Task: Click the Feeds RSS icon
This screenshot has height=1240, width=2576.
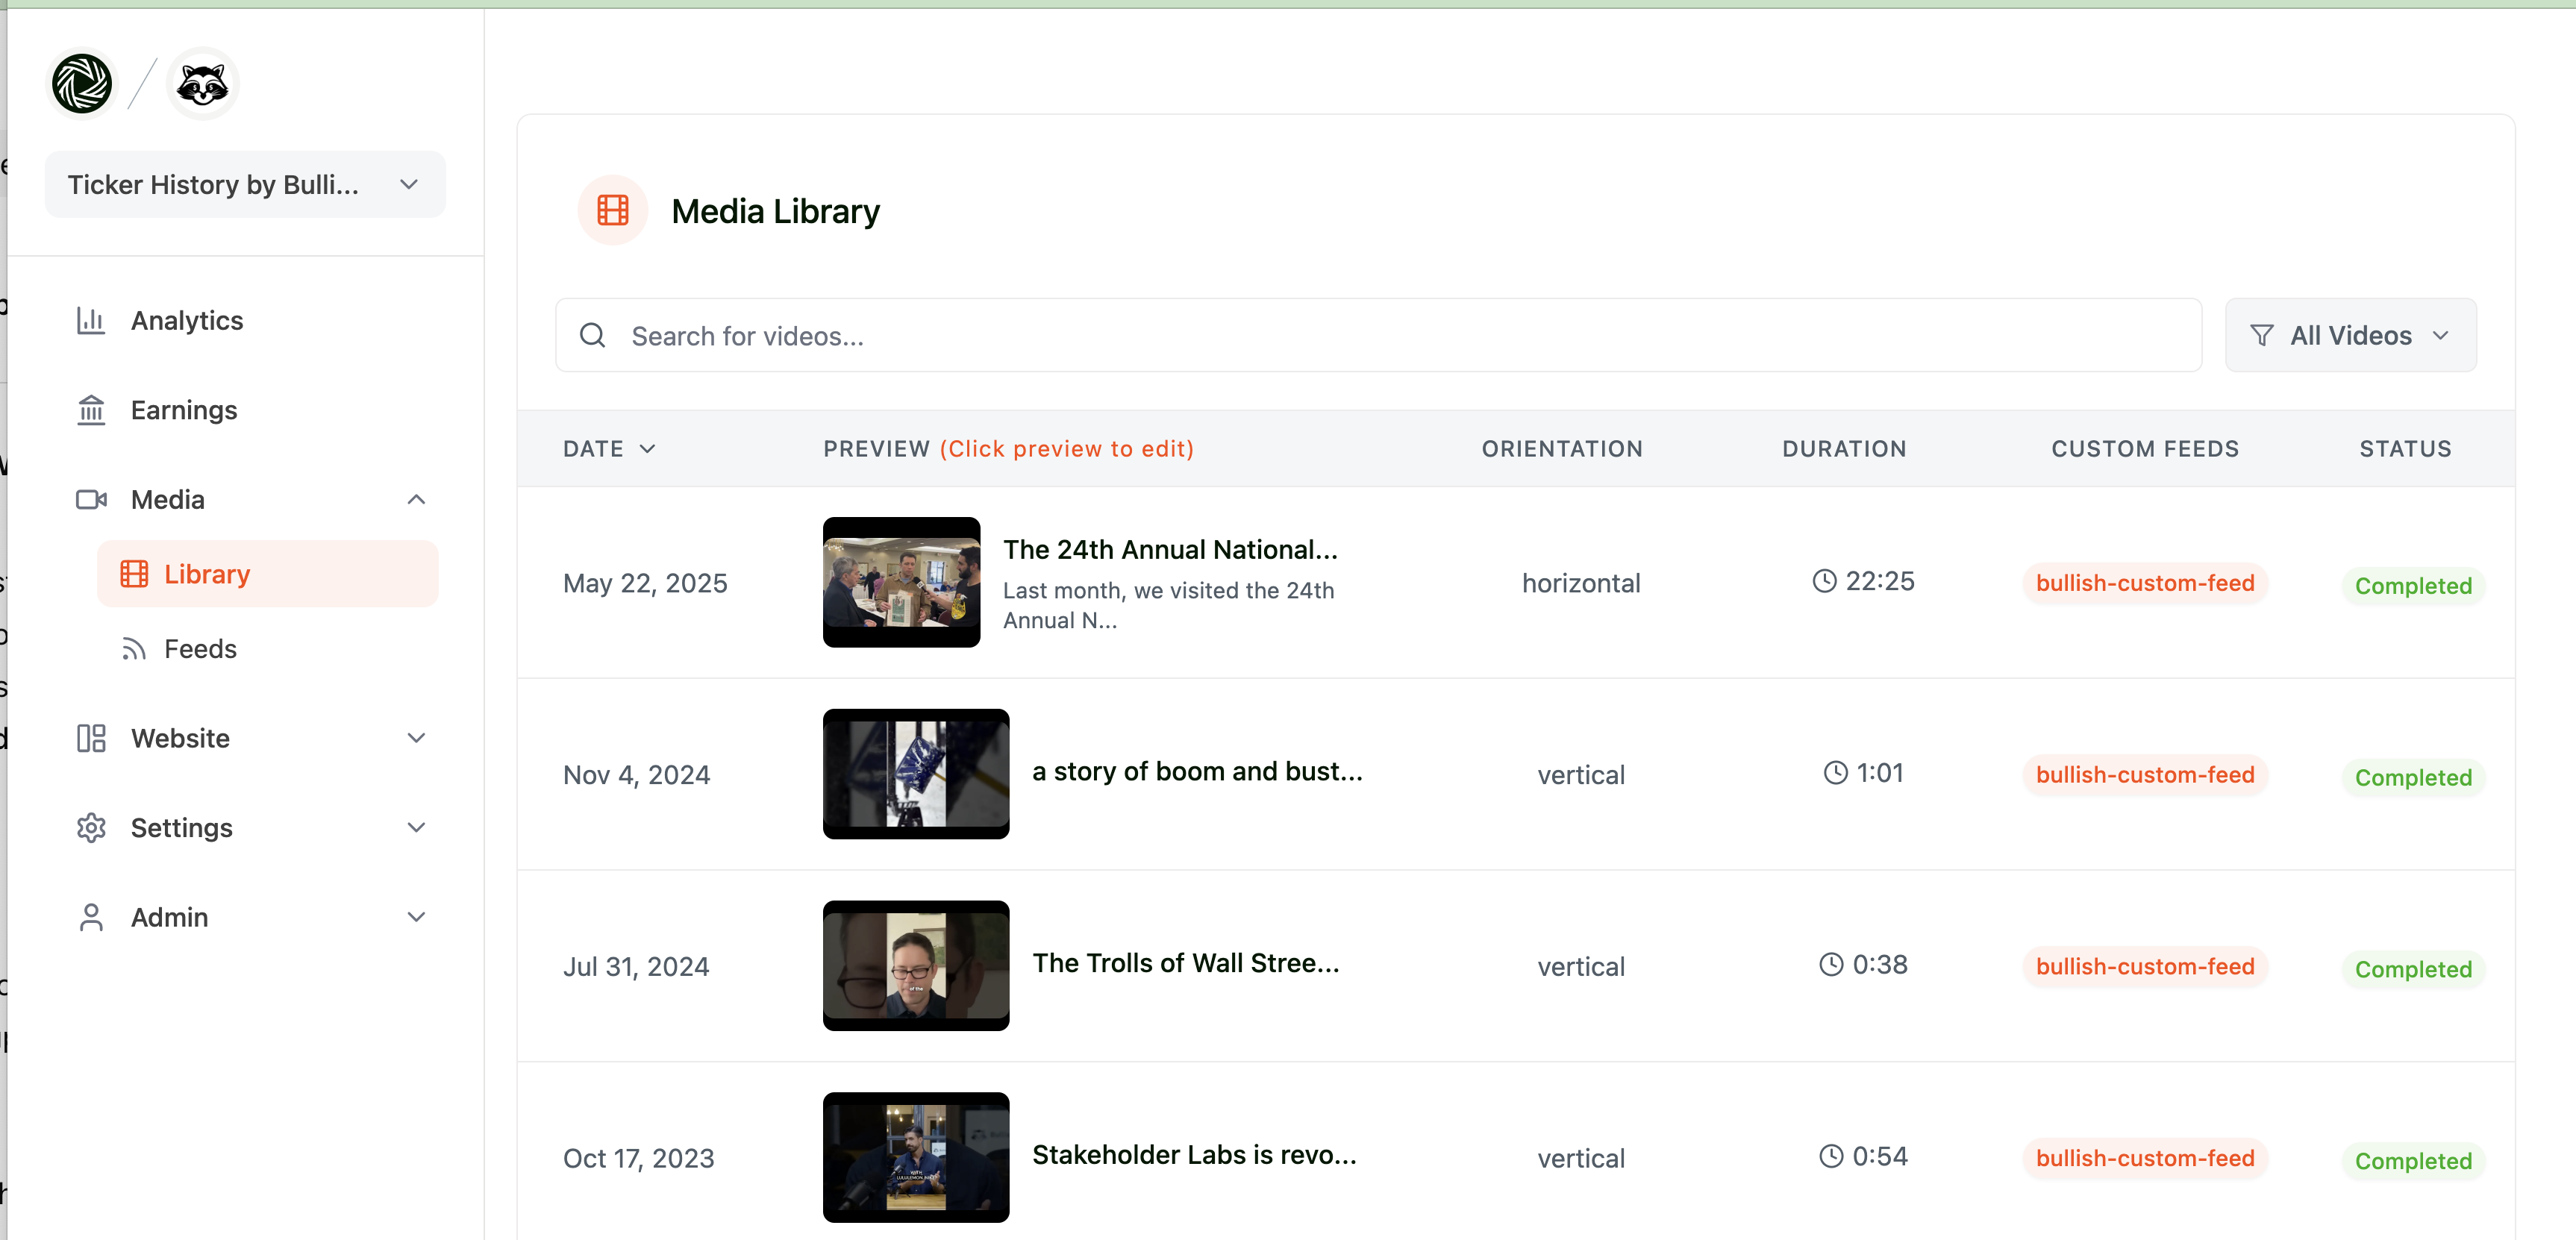Action: [134, 649]
